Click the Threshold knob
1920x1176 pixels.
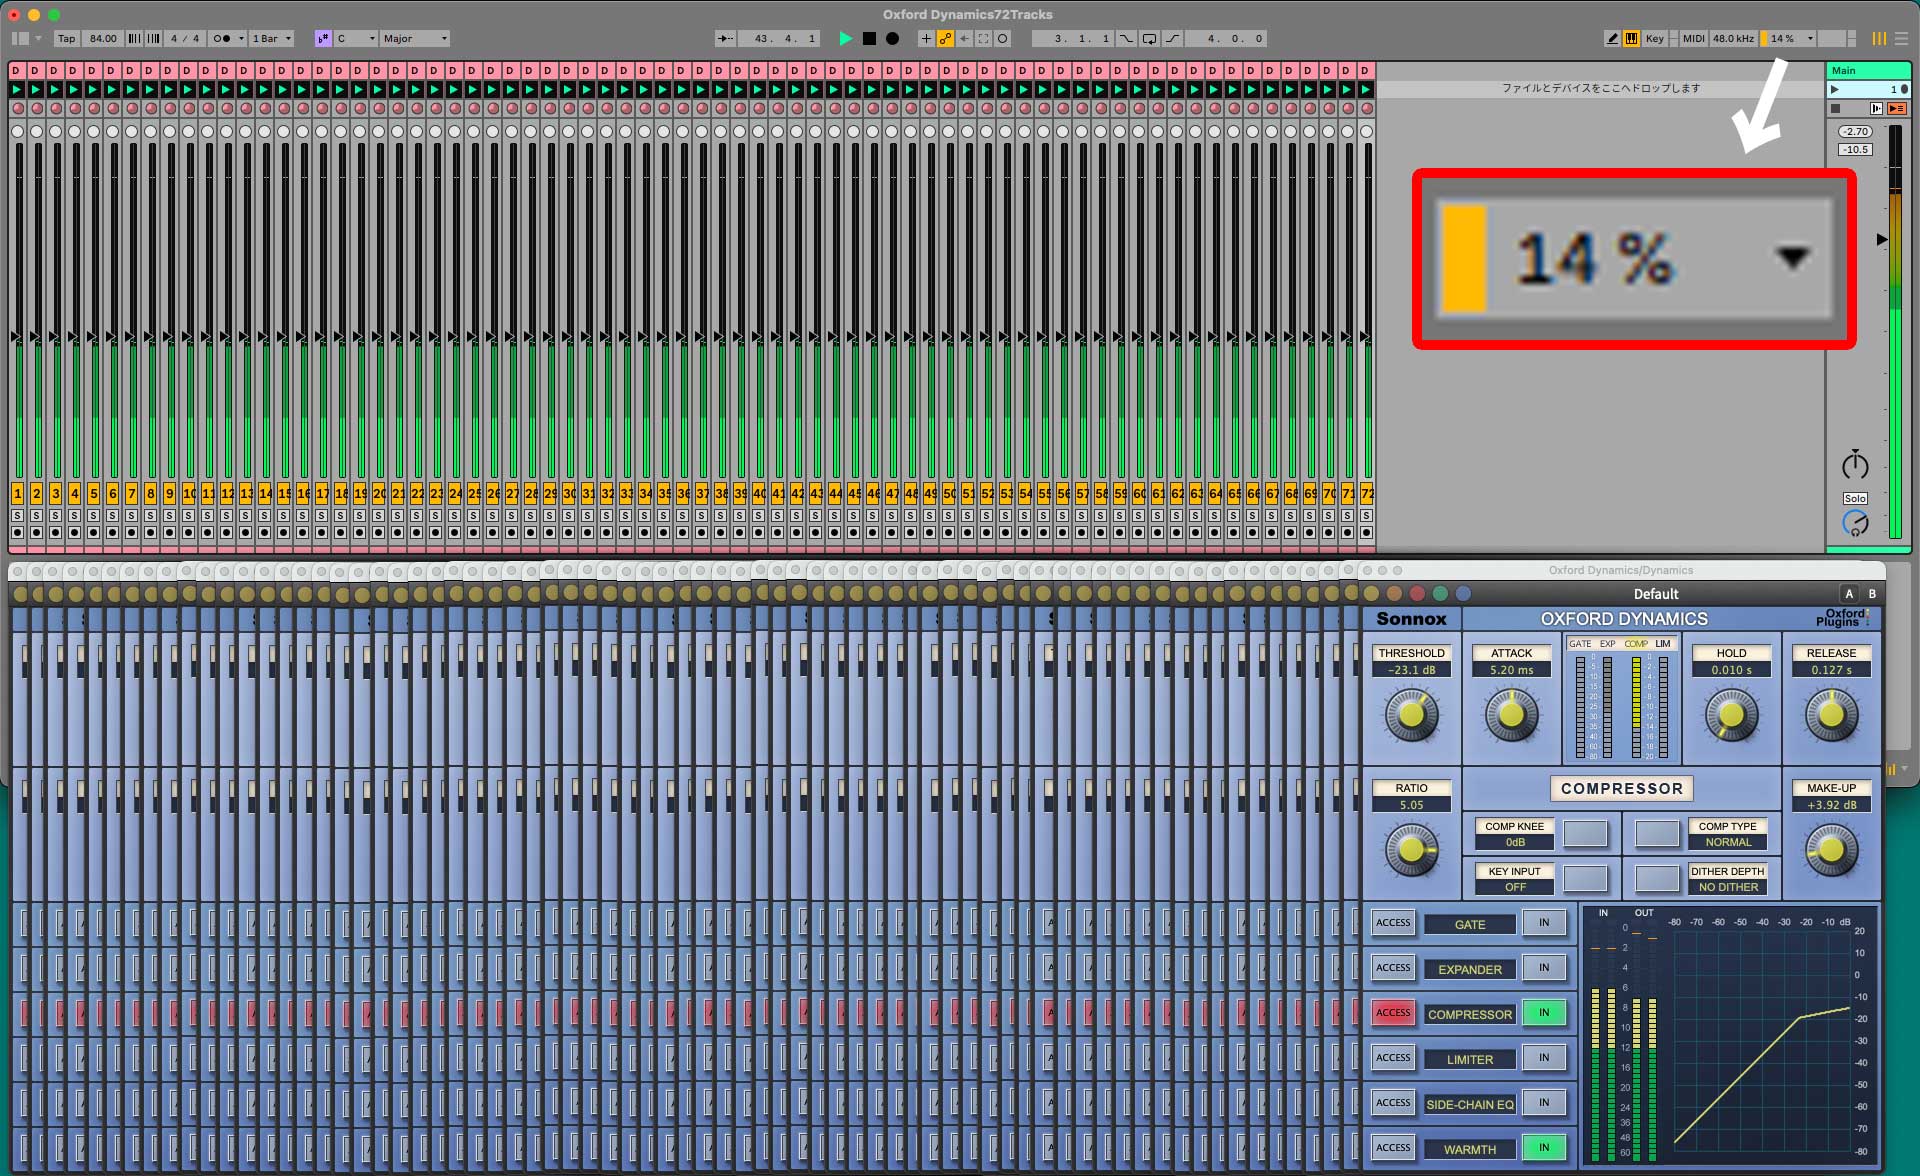[x=1411, y=715]
